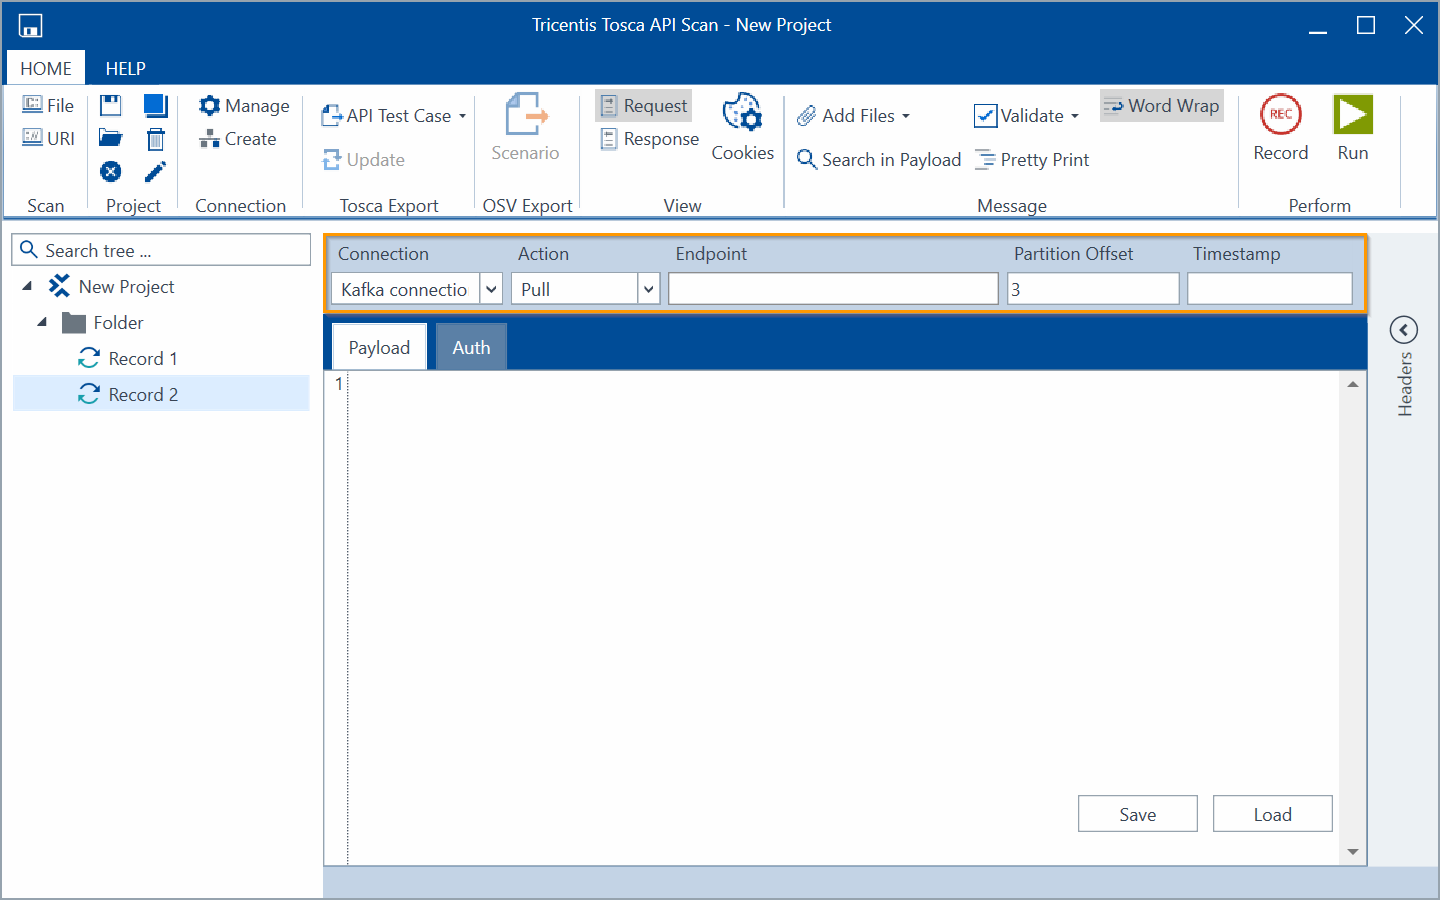
Task: Click the open project folder icon
Action: 111,139
